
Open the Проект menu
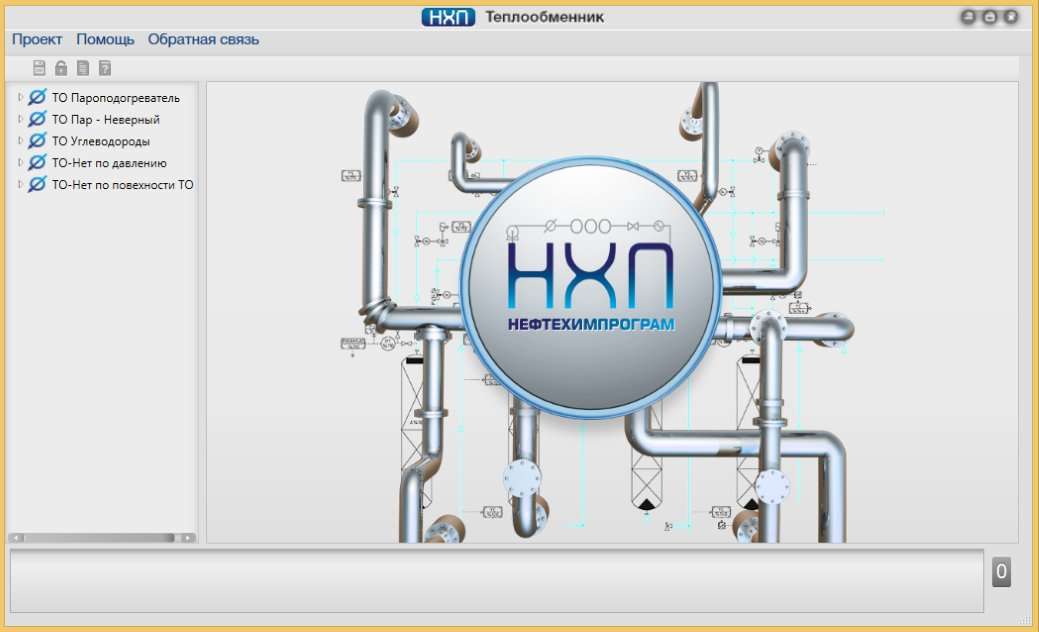tap(37, 40)
